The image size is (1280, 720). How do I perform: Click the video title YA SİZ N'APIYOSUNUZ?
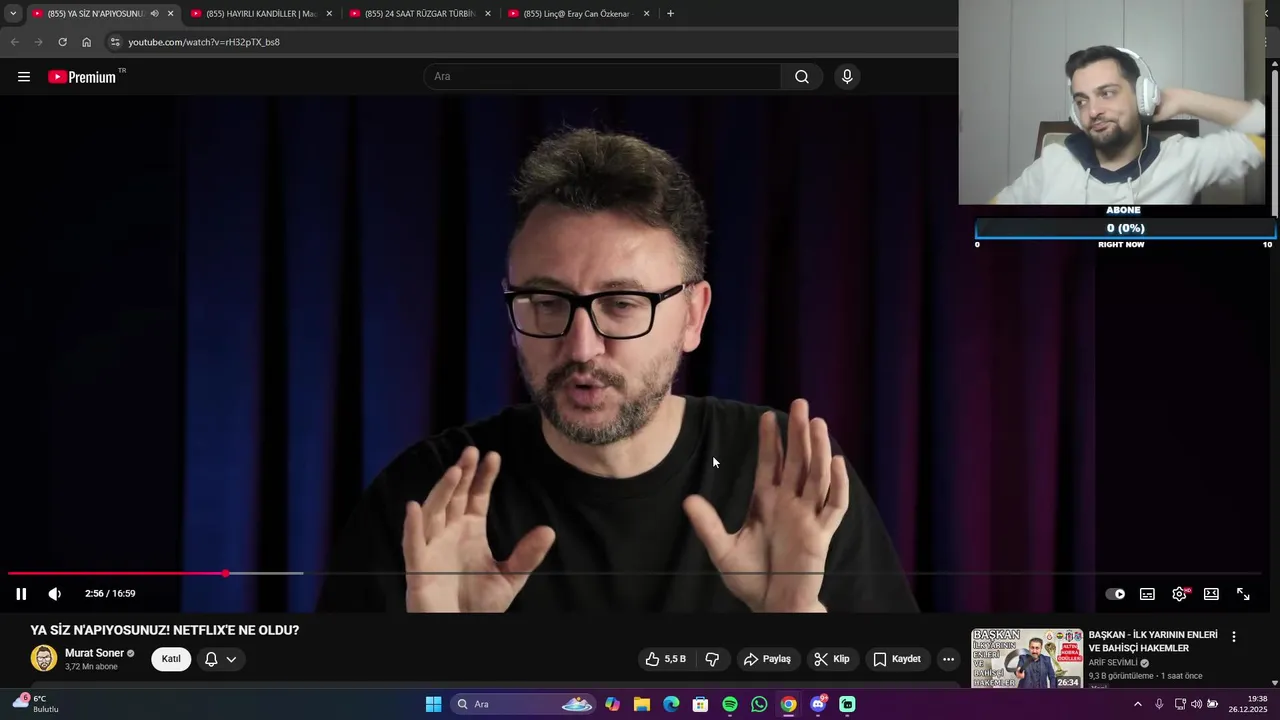[x=165, y=630]
